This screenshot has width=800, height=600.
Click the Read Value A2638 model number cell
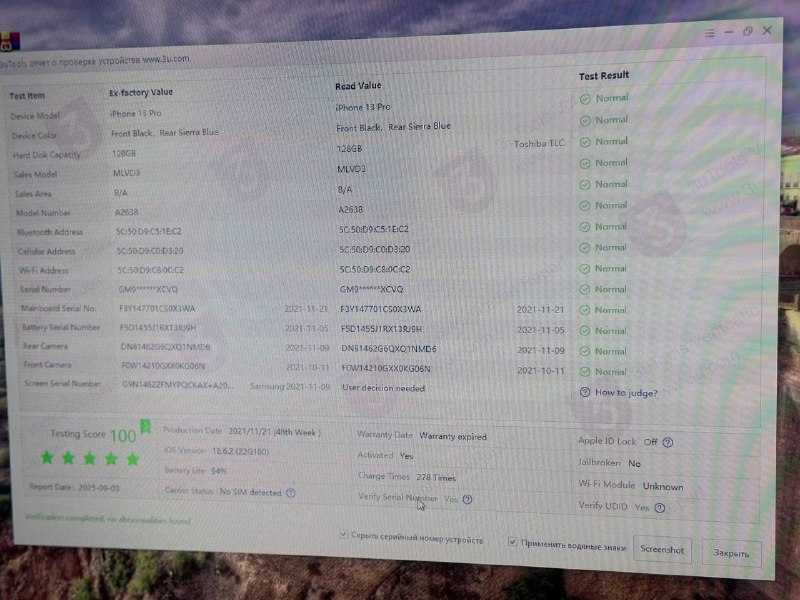click(x=351, y=210)
